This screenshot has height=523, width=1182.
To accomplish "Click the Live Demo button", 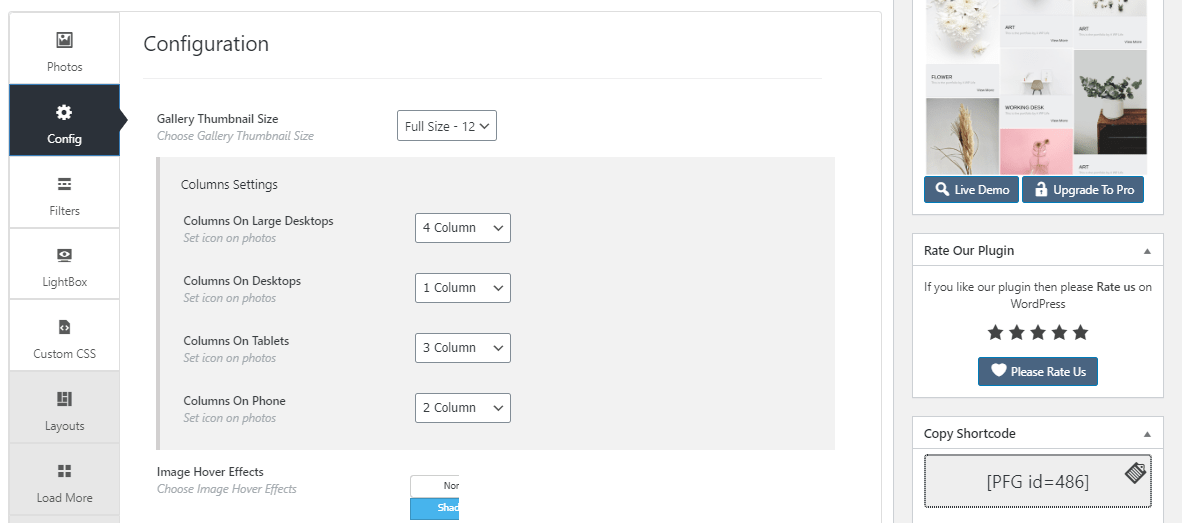I will (972, 189).
